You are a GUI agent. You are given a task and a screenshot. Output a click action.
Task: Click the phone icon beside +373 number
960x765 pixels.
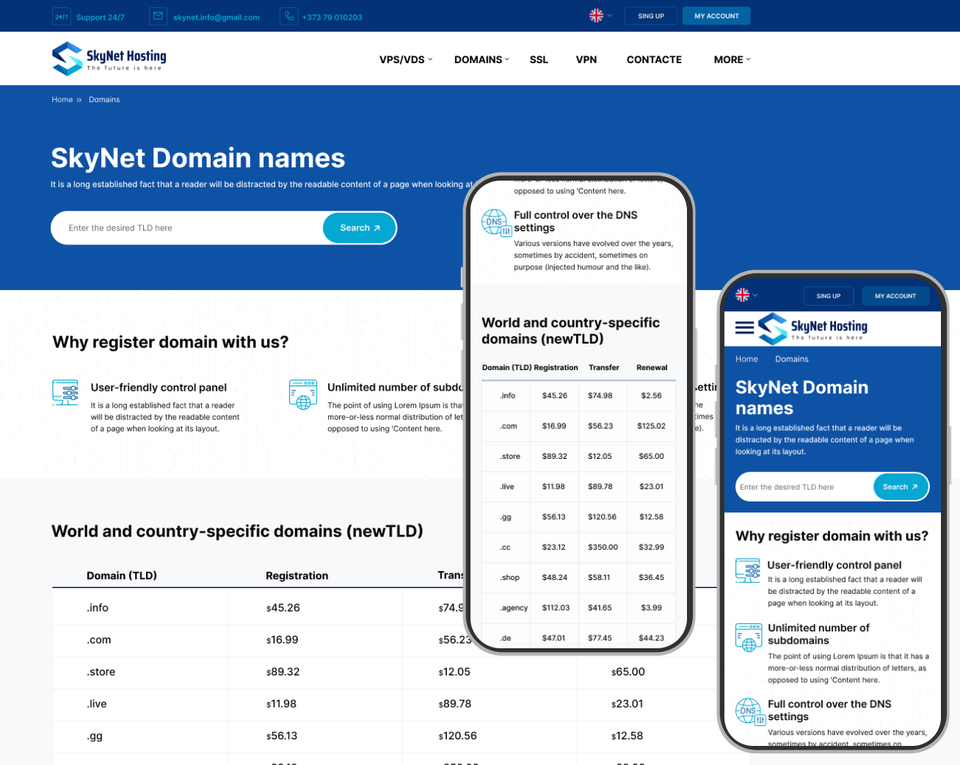pos(289,16)
